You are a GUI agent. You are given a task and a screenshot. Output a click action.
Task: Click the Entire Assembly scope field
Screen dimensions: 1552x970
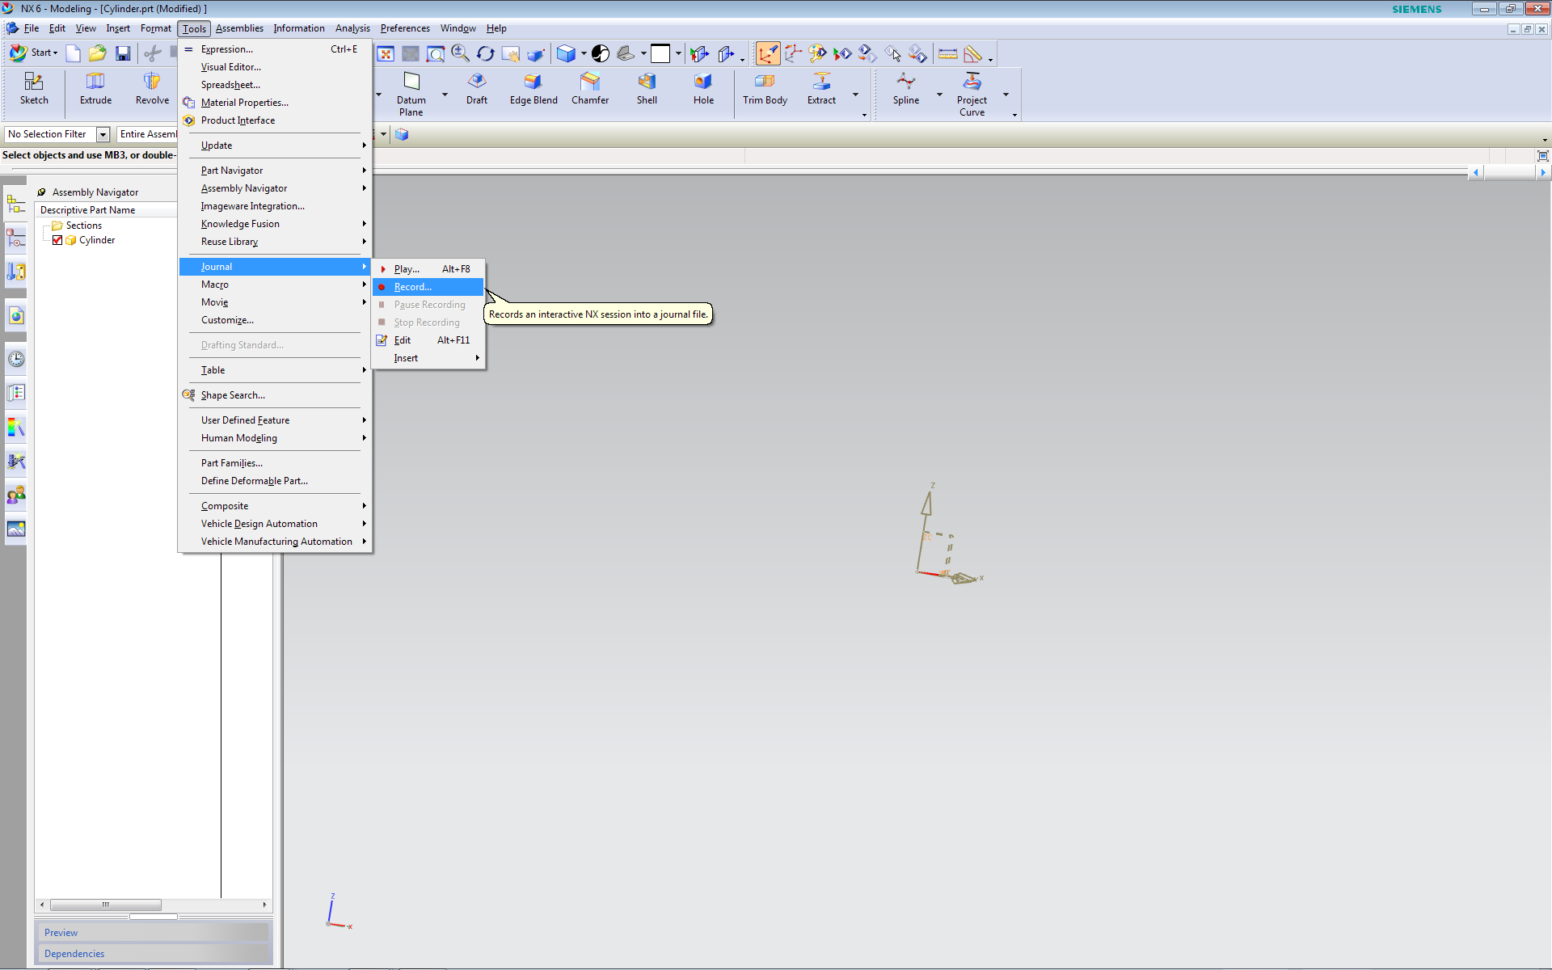tap(148, 134)
